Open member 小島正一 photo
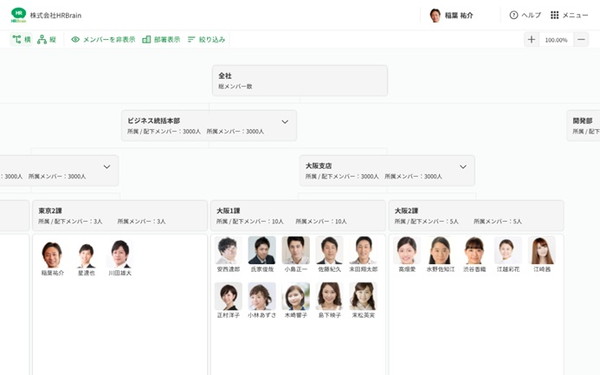 [x=296, y=250]
